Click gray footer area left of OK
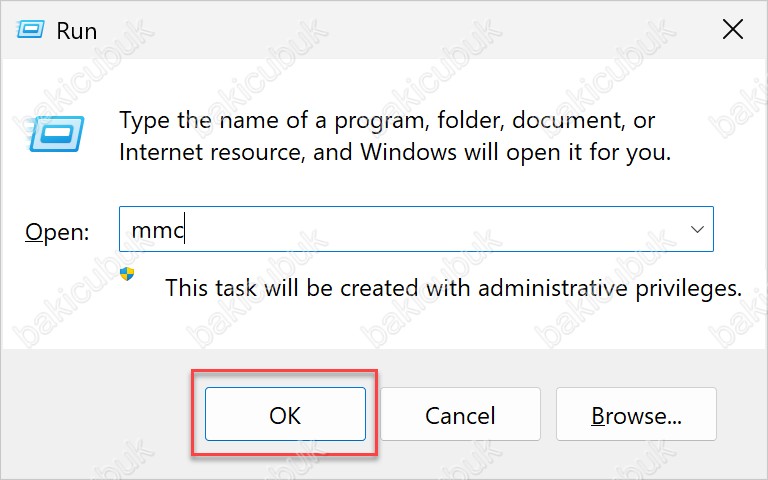768x480 pixels. (x=98, y=414)
